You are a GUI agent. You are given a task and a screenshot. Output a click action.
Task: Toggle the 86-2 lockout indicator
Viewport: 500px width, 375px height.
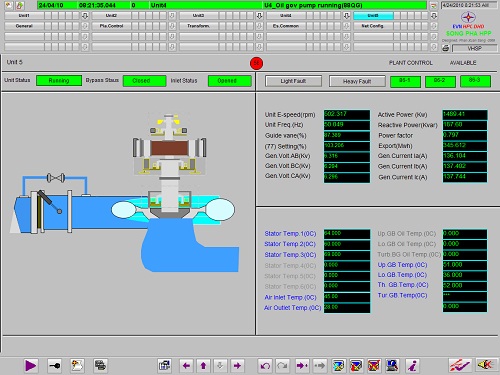pos(440,81)
